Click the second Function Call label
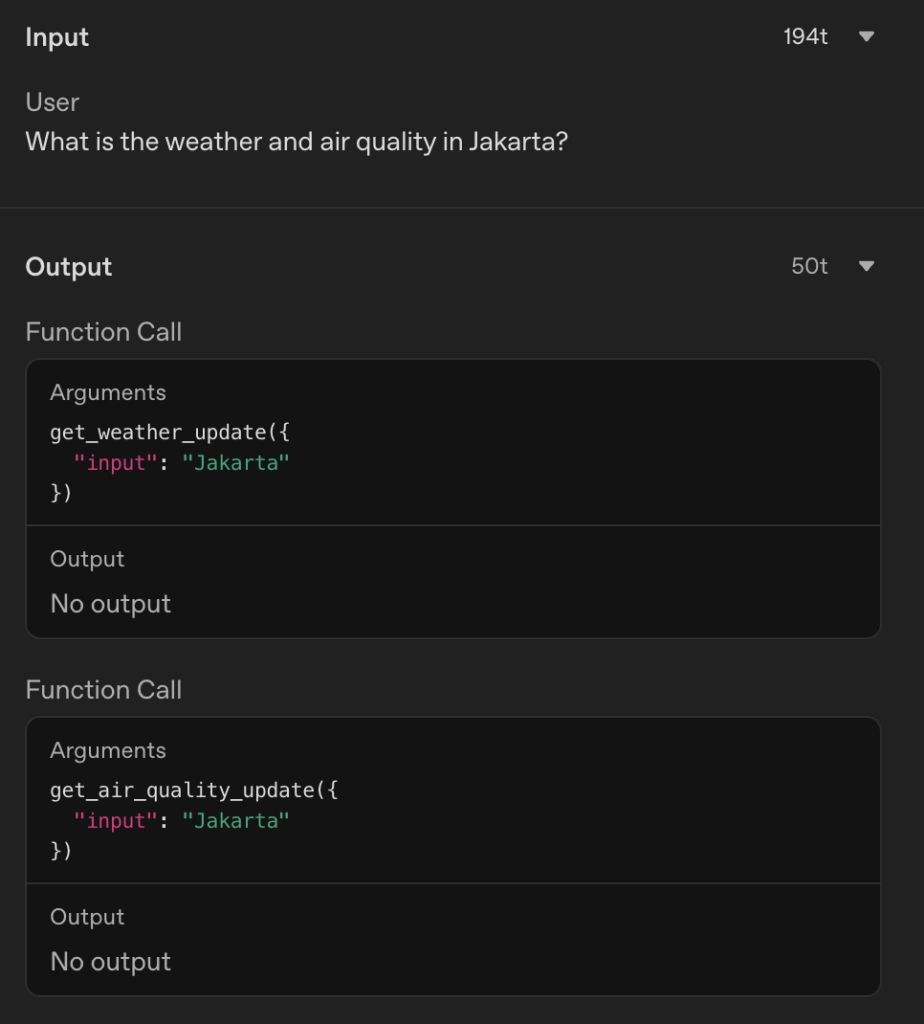The image size is (924, 1024). (x=104, y=690)
